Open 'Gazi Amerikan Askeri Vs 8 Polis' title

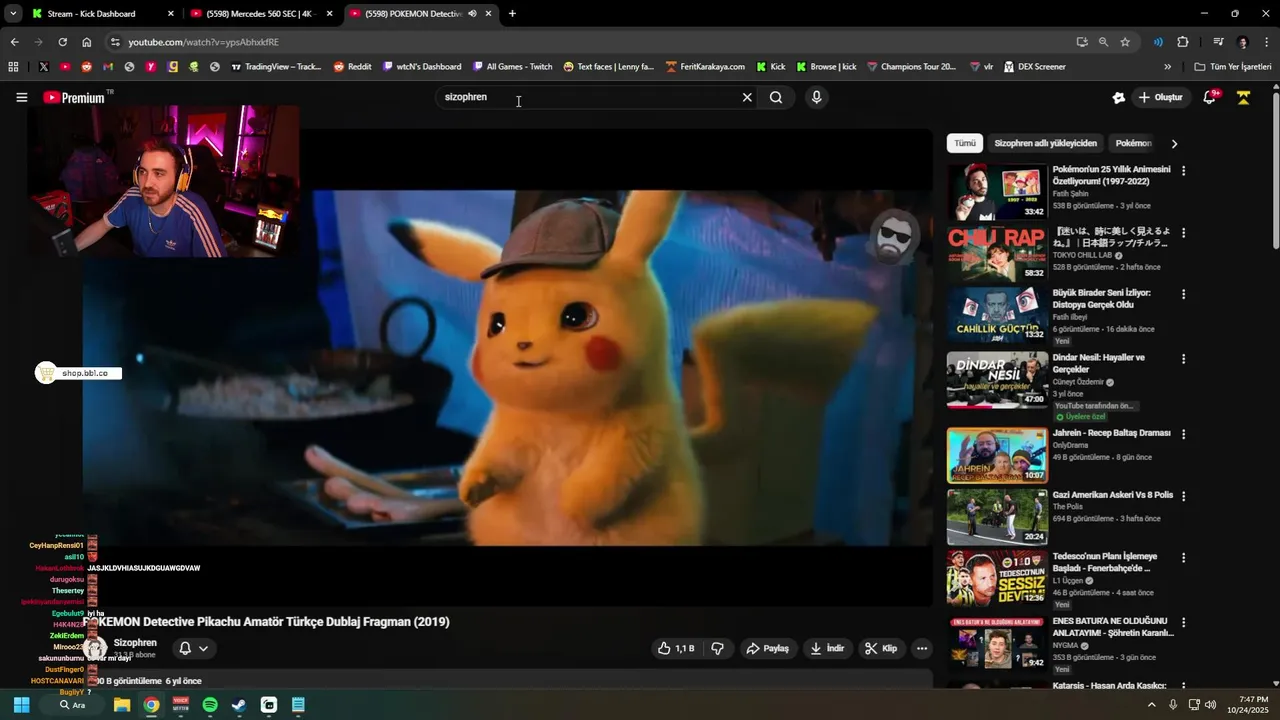pyautogui.click(x=1113, y=495)
